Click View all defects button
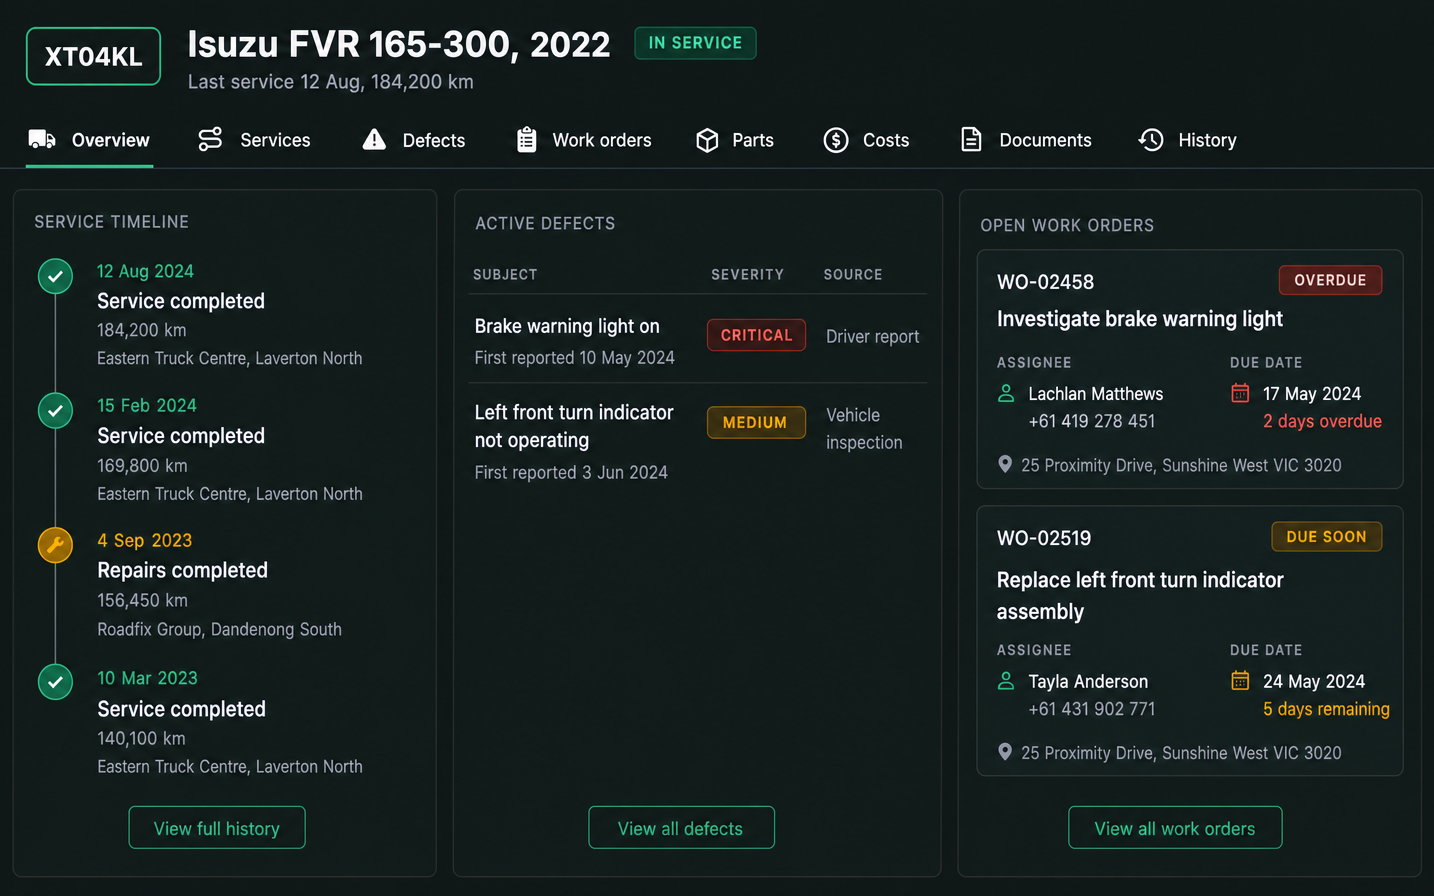 (681, 827)
